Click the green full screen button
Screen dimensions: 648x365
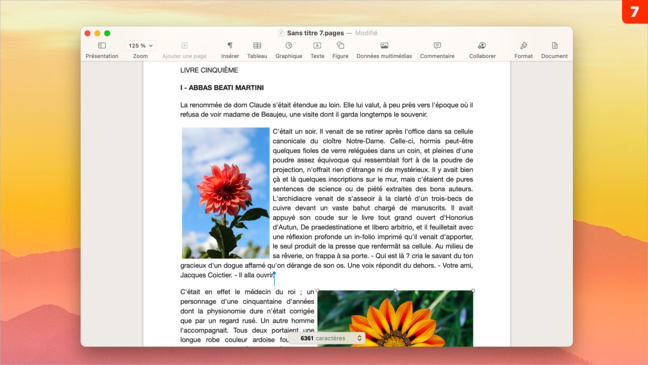click(x=107, y=33)
